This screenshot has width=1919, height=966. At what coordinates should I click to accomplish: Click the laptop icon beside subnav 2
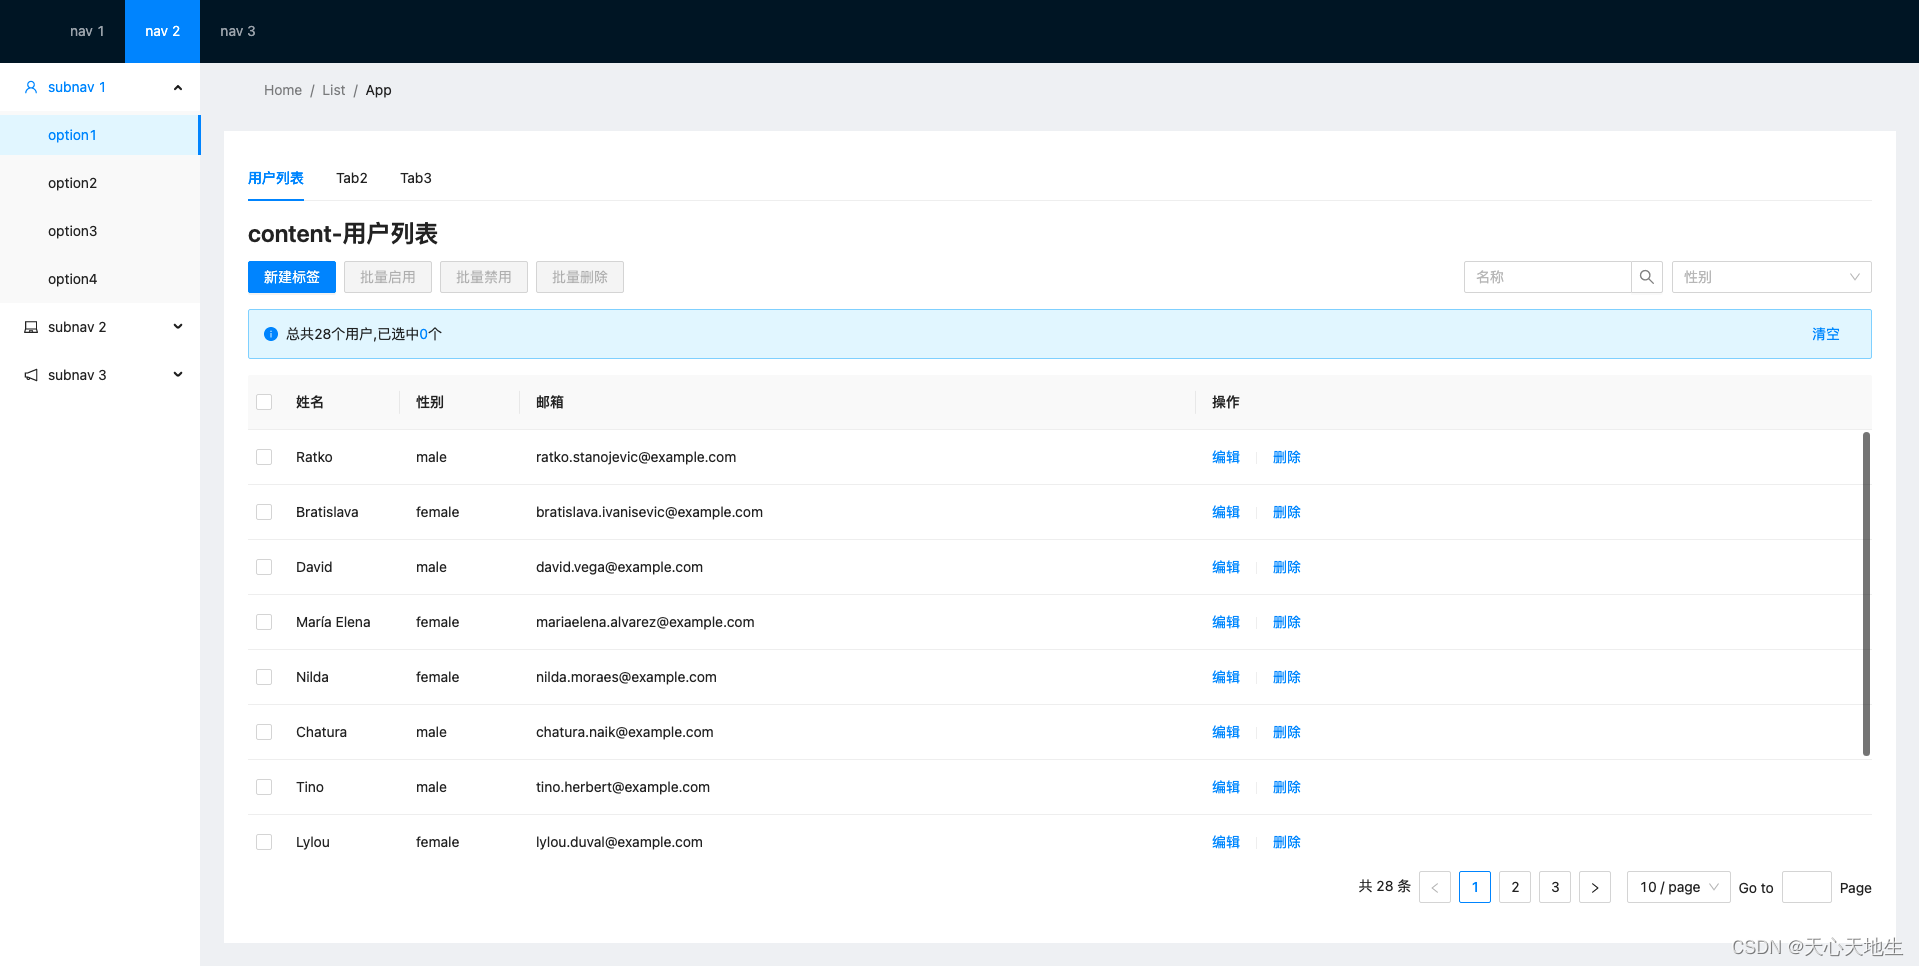click(31, 327)
